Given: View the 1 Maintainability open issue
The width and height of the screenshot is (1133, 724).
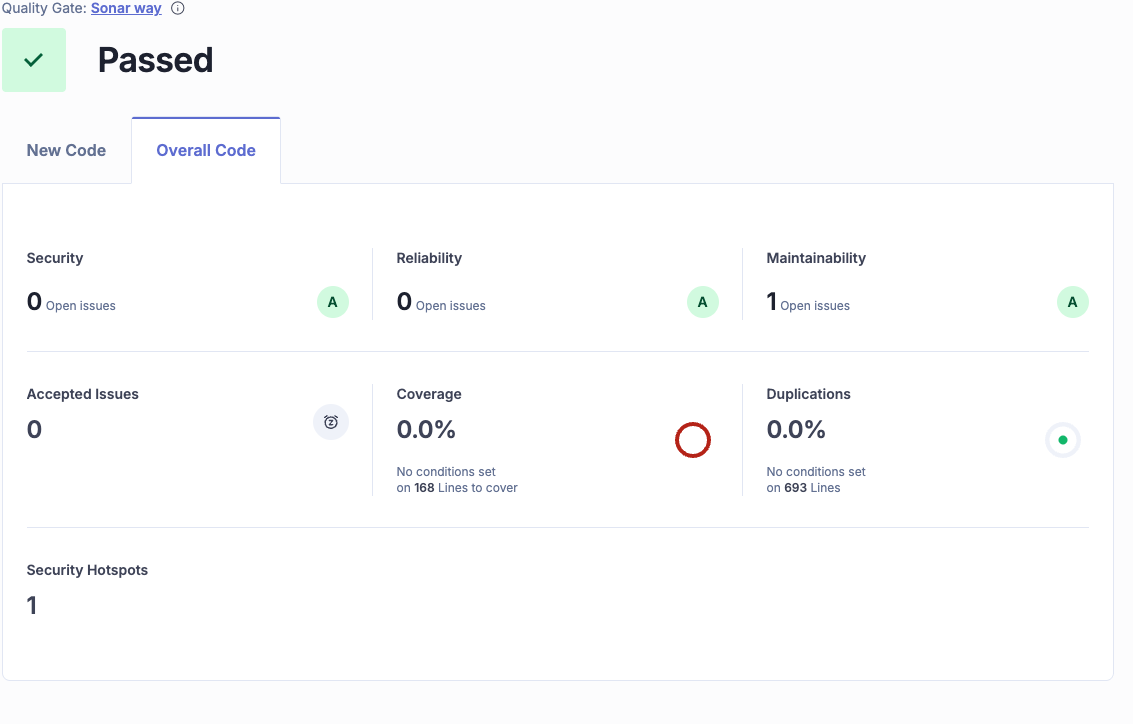Looking at the screenshot, I should 772,302.
